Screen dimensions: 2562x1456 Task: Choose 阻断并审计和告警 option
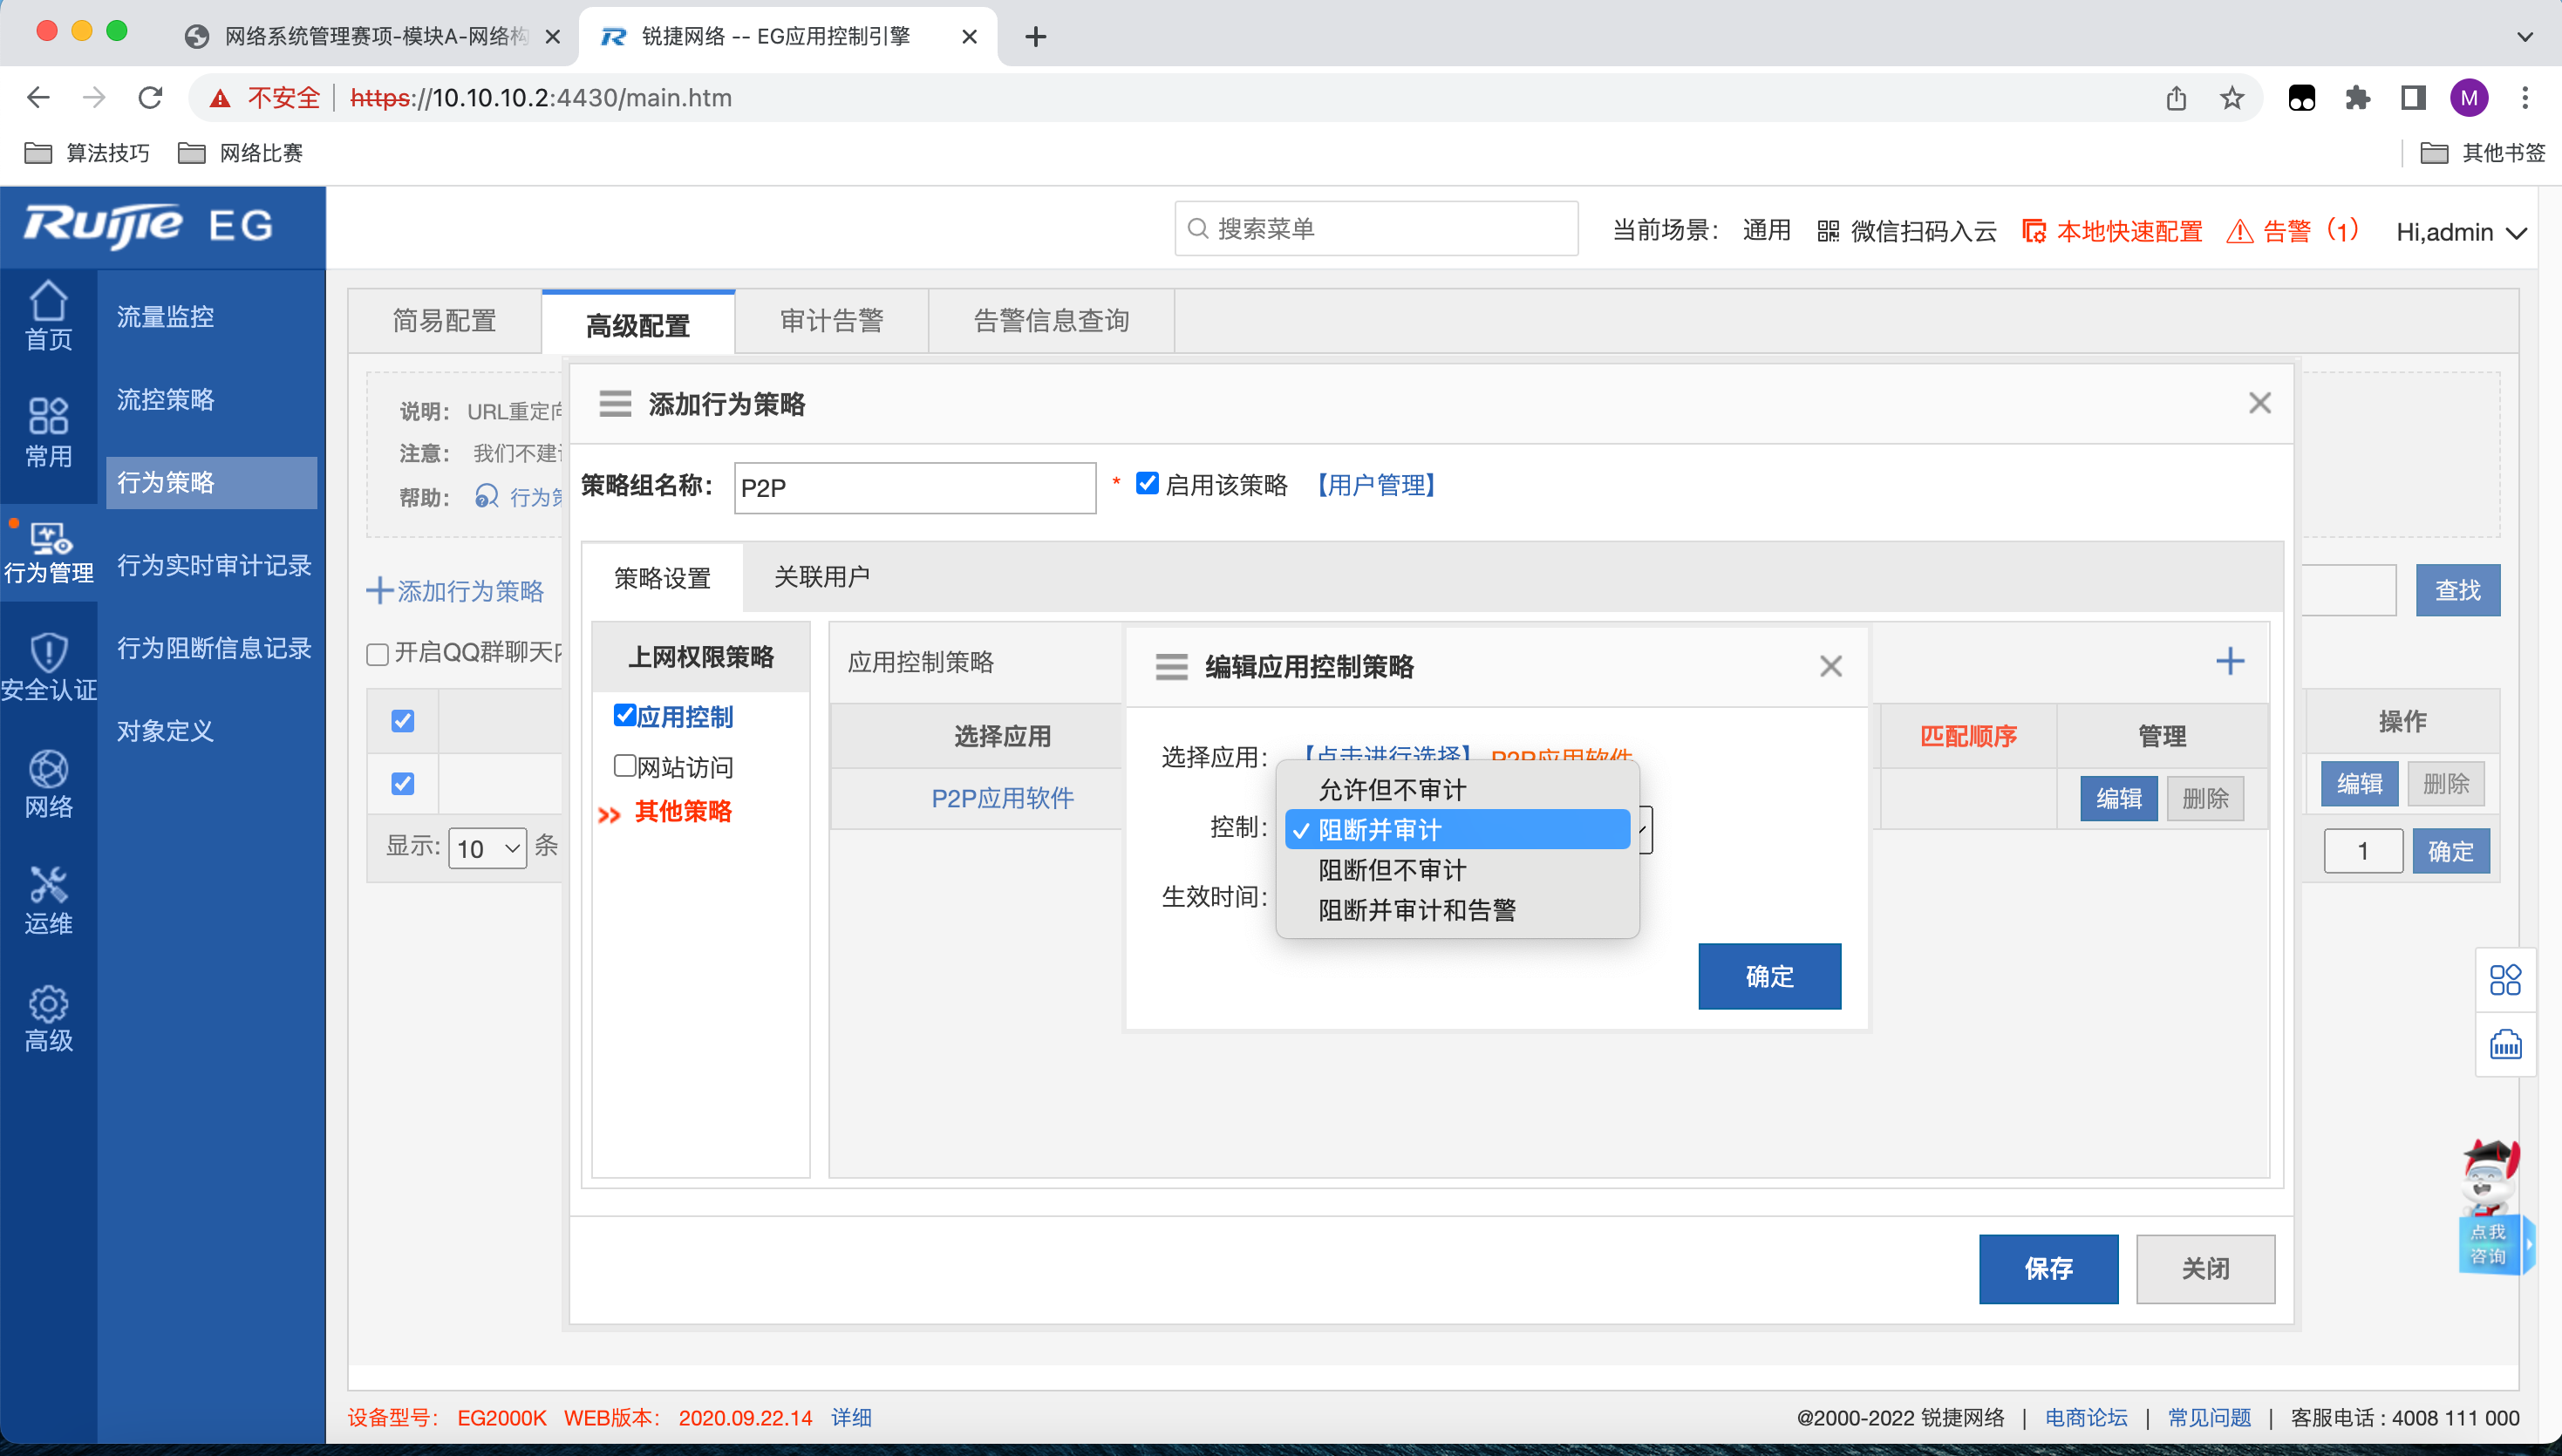pos(1457,910)
